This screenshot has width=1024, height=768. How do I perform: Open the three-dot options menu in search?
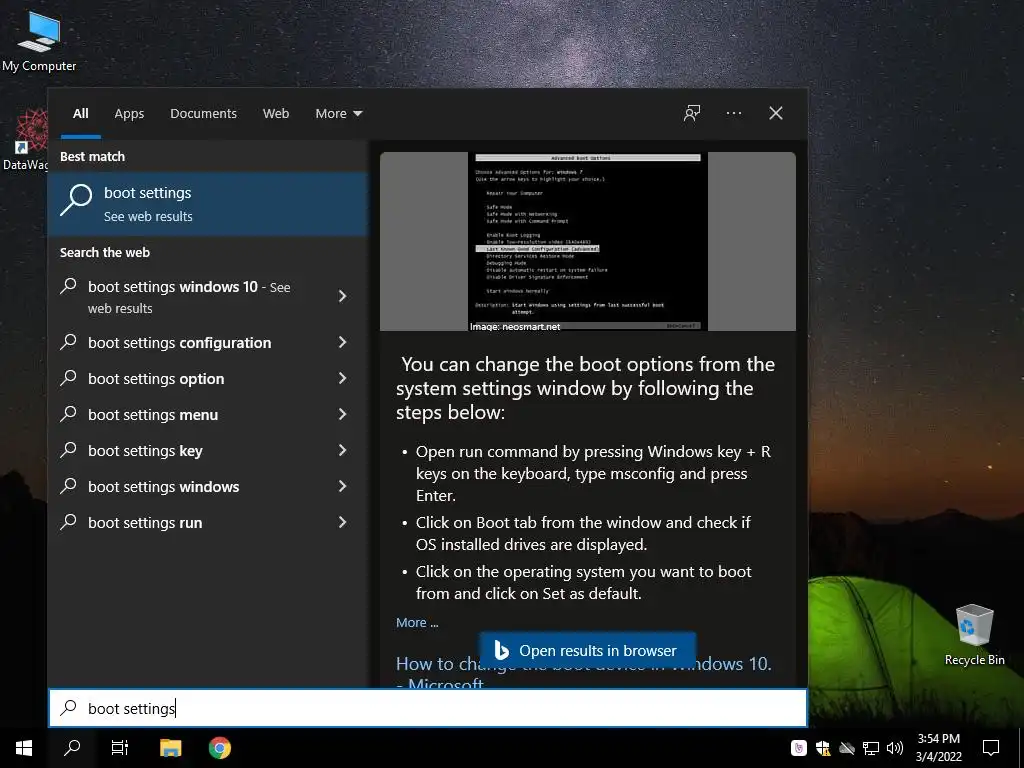pos(733,113)
